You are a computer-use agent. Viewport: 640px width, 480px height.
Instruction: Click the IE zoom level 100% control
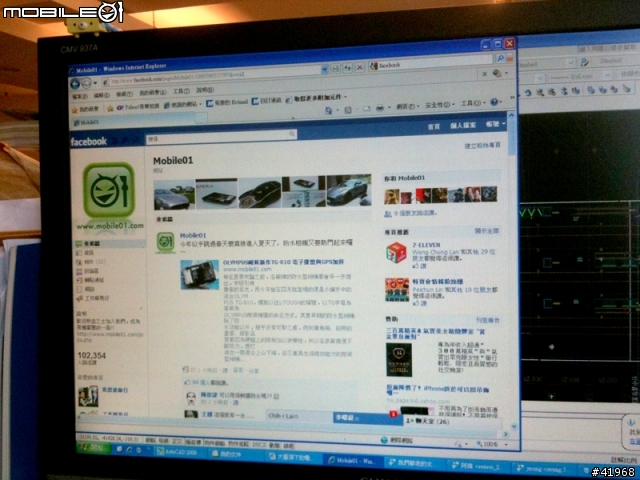[x=492, y=444]
